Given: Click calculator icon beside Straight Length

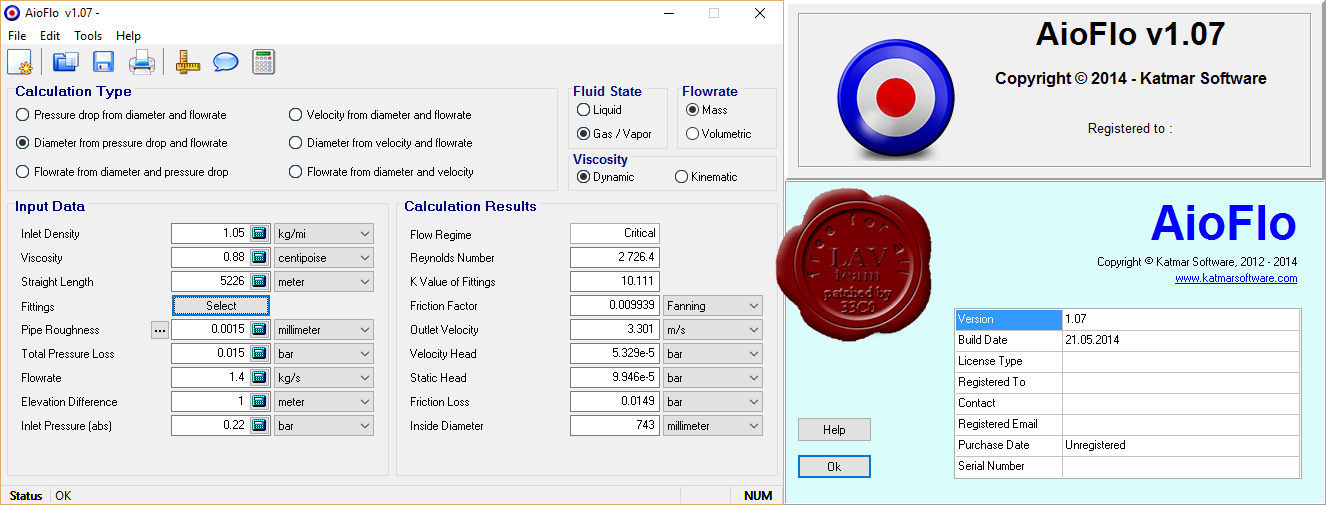Looking at the screenshot, I should [259, 281].
